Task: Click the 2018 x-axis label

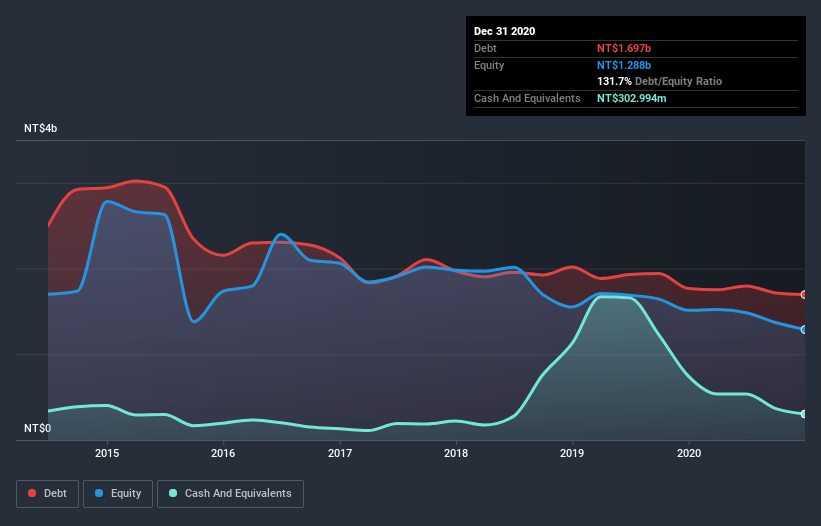Action: click(456, 453)
